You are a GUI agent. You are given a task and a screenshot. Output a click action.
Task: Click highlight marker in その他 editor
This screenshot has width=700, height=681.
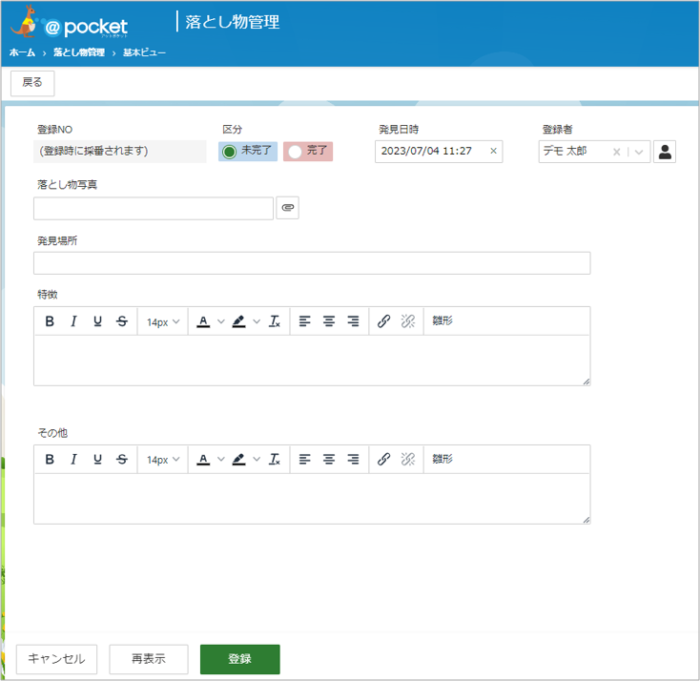coord(239,460)
